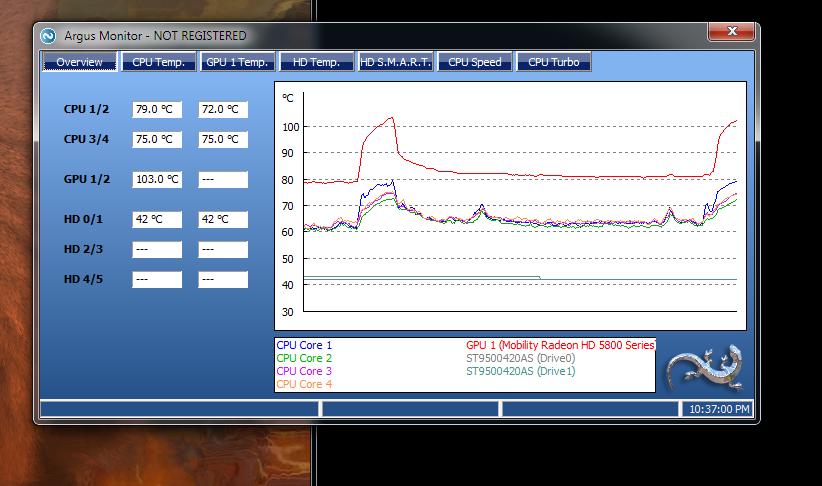This screenshot has width=822, height=486.
Task: Click the HD 2/3 label
Action: (x=83, y=249)
